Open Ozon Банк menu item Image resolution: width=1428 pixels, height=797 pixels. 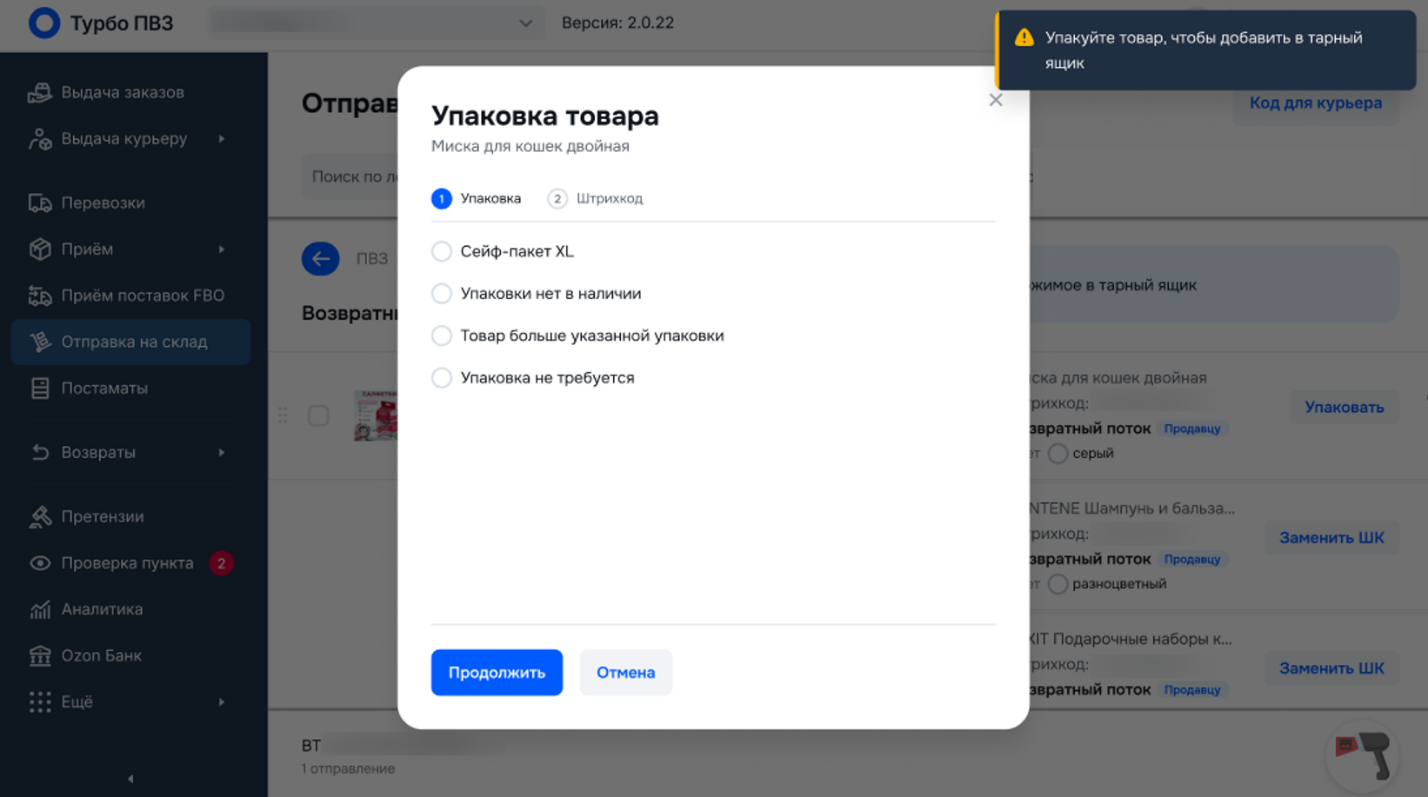pos(131,656)
